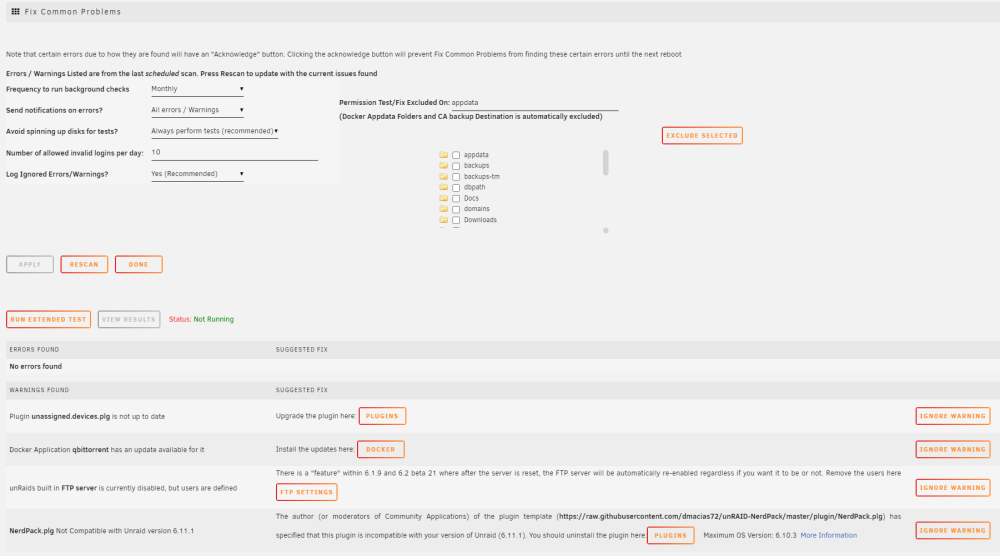This screenshot has height=556, width=1000.
Task: Tick the dbpath checkbox
Action: (x=456, y=187)
